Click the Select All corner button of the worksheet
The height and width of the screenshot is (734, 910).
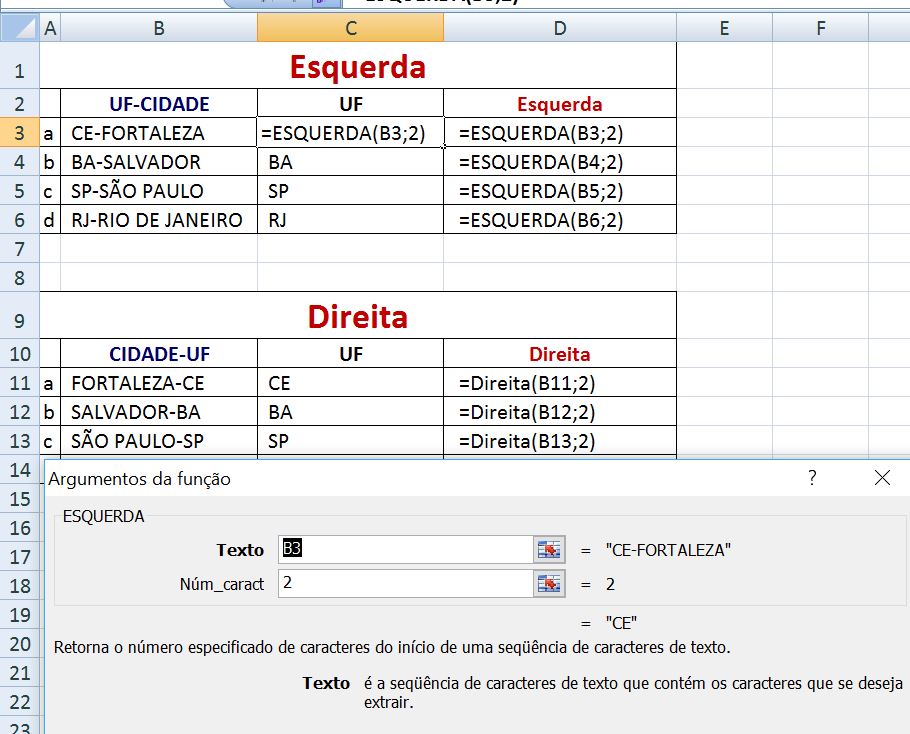pyautogui.click(x=19, y=27)
